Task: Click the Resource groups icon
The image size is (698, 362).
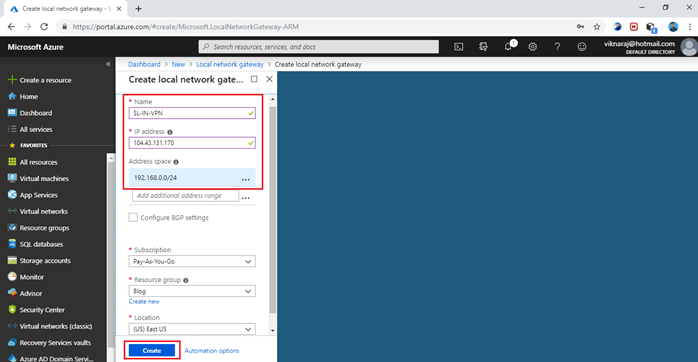Action: [x=12, y=228]
